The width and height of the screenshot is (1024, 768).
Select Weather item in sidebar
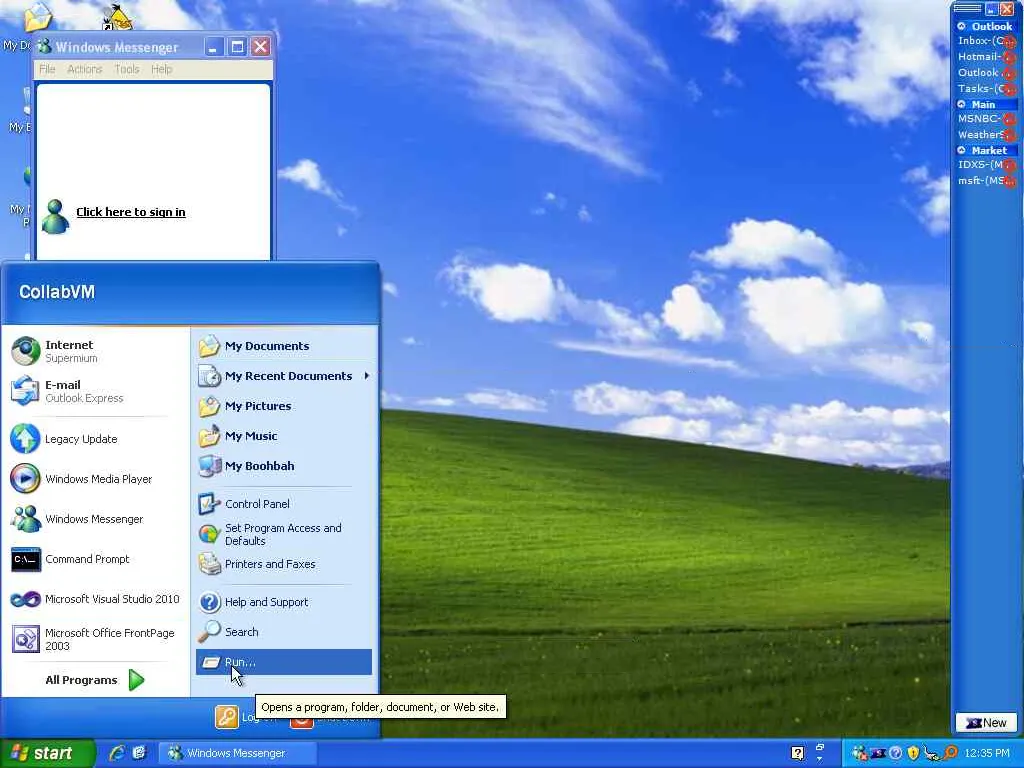tap(985, 135)
